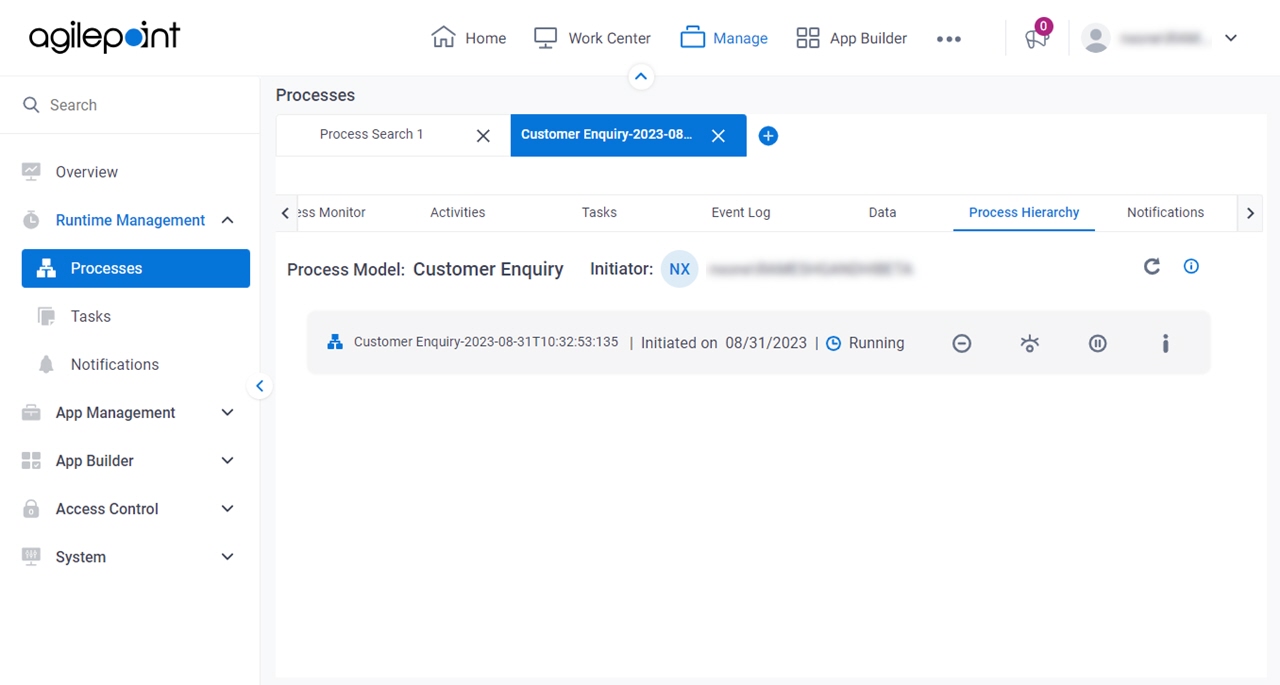Click the sidebar search magnifier icon

coord(31,105)
